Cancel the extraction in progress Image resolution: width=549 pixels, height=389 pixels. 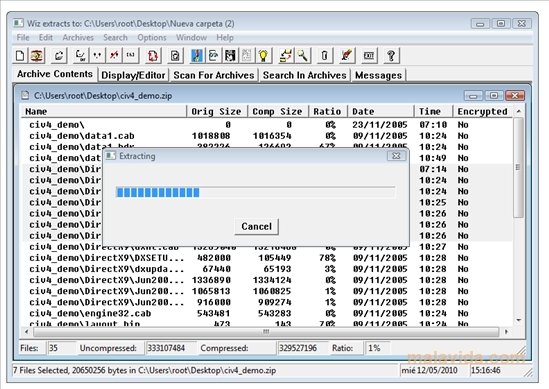(256, 227)
